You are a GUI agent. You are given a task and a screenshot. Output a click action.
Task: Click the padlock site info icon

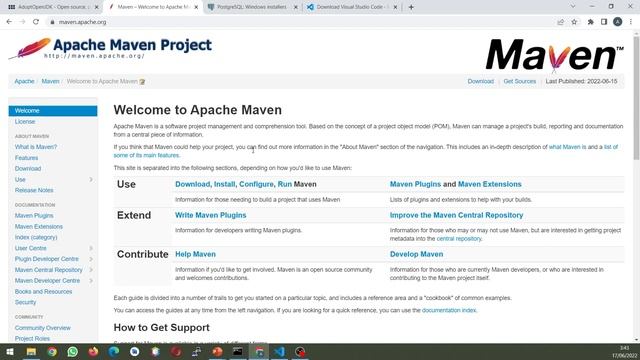point(52,22)
